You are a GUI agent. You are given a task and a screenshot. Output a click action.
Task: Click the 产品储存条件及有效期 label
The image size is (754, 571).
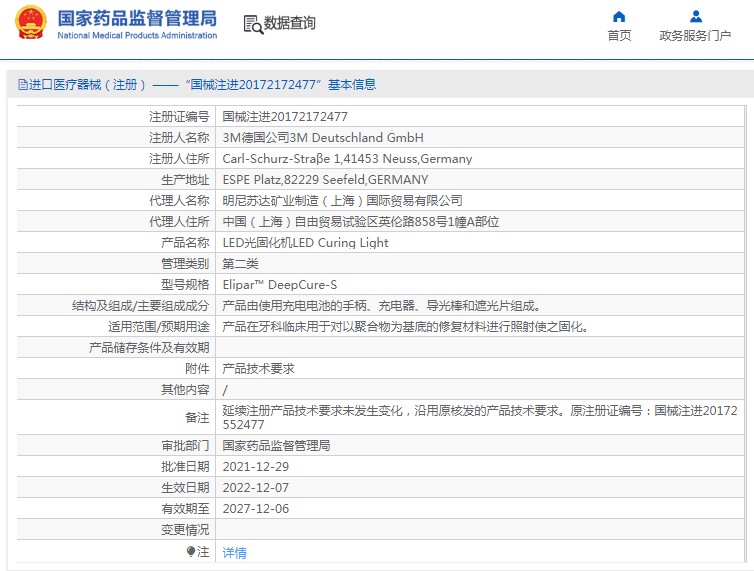tap(149, 348)
